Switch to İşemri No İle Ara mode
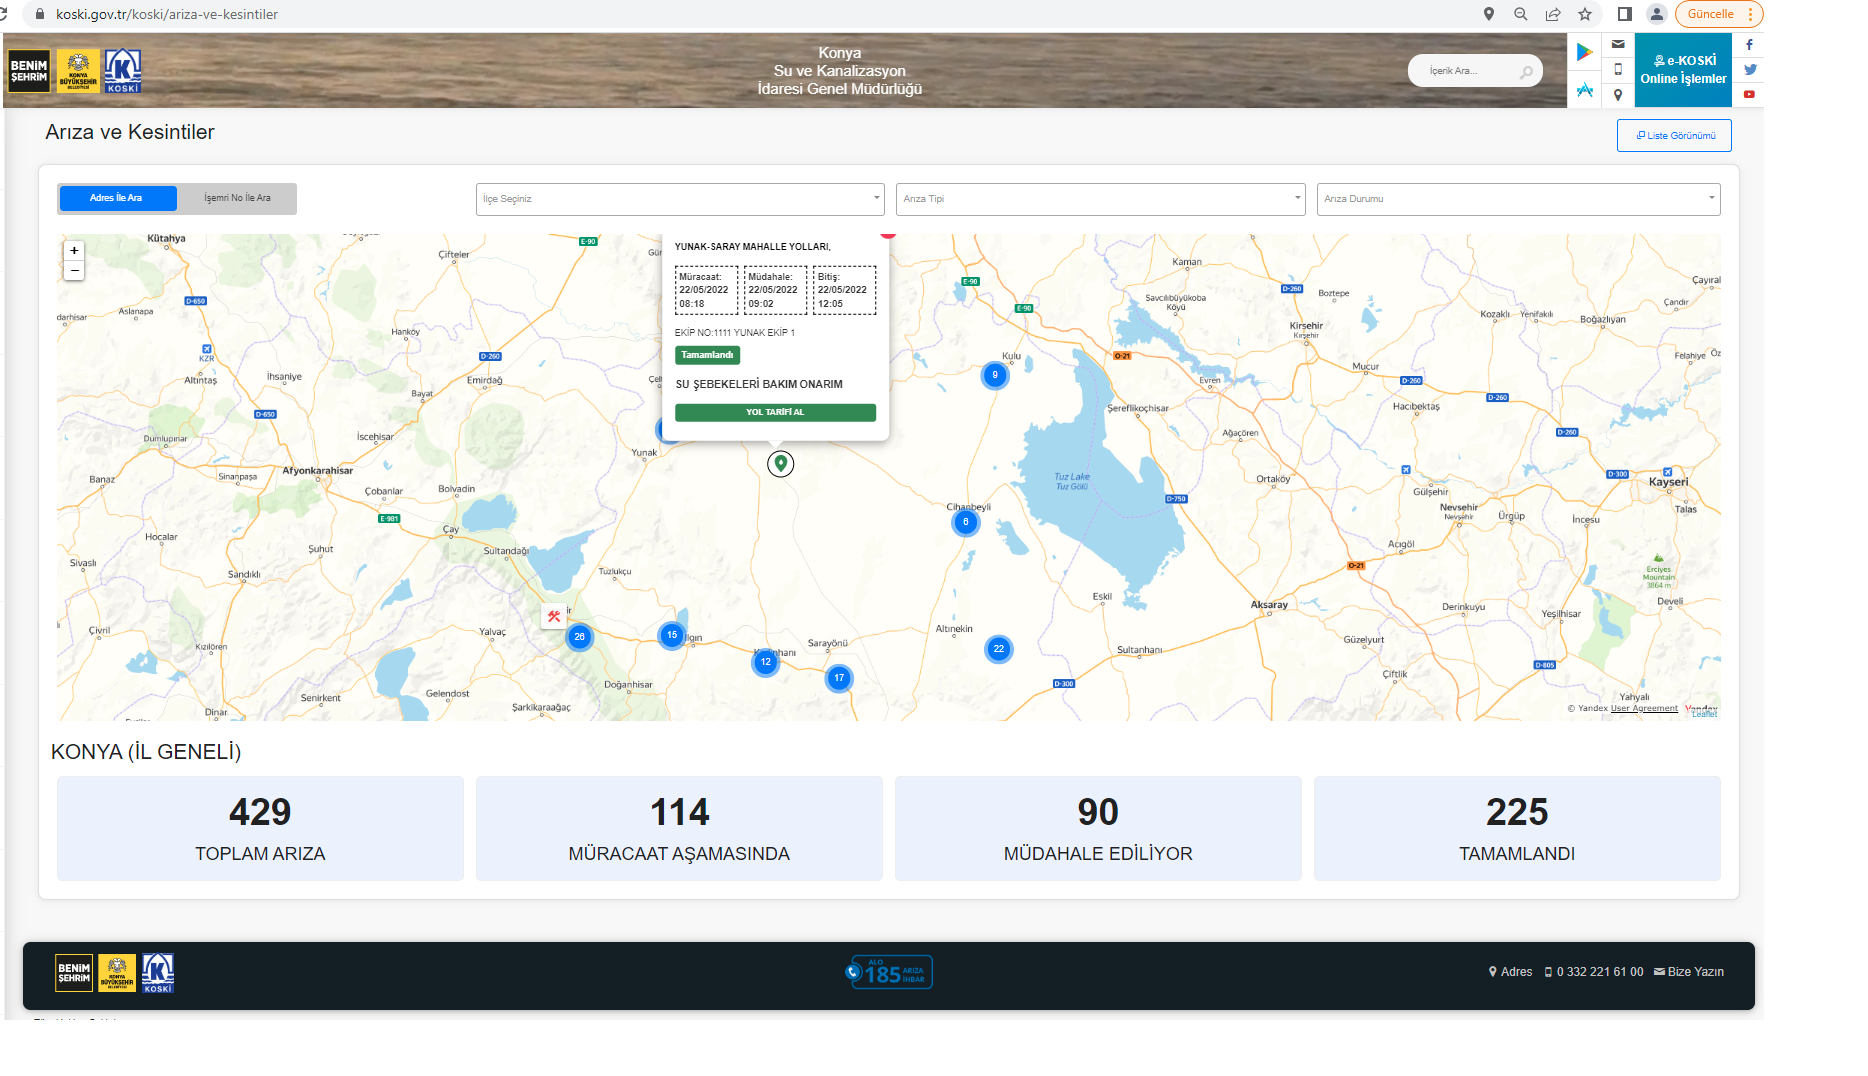Viewport: 1868px width, 1076px height. 237,198
